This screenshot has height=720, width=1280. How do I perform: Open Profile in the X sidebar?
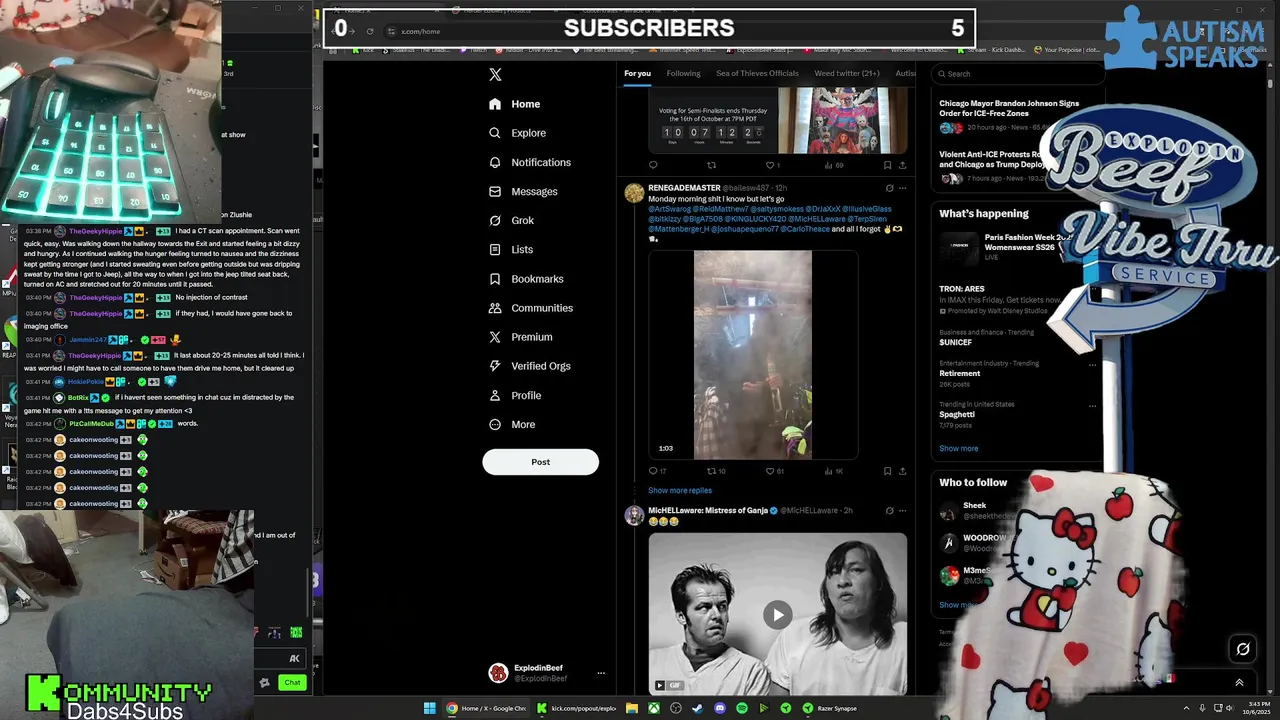[515, 395]
